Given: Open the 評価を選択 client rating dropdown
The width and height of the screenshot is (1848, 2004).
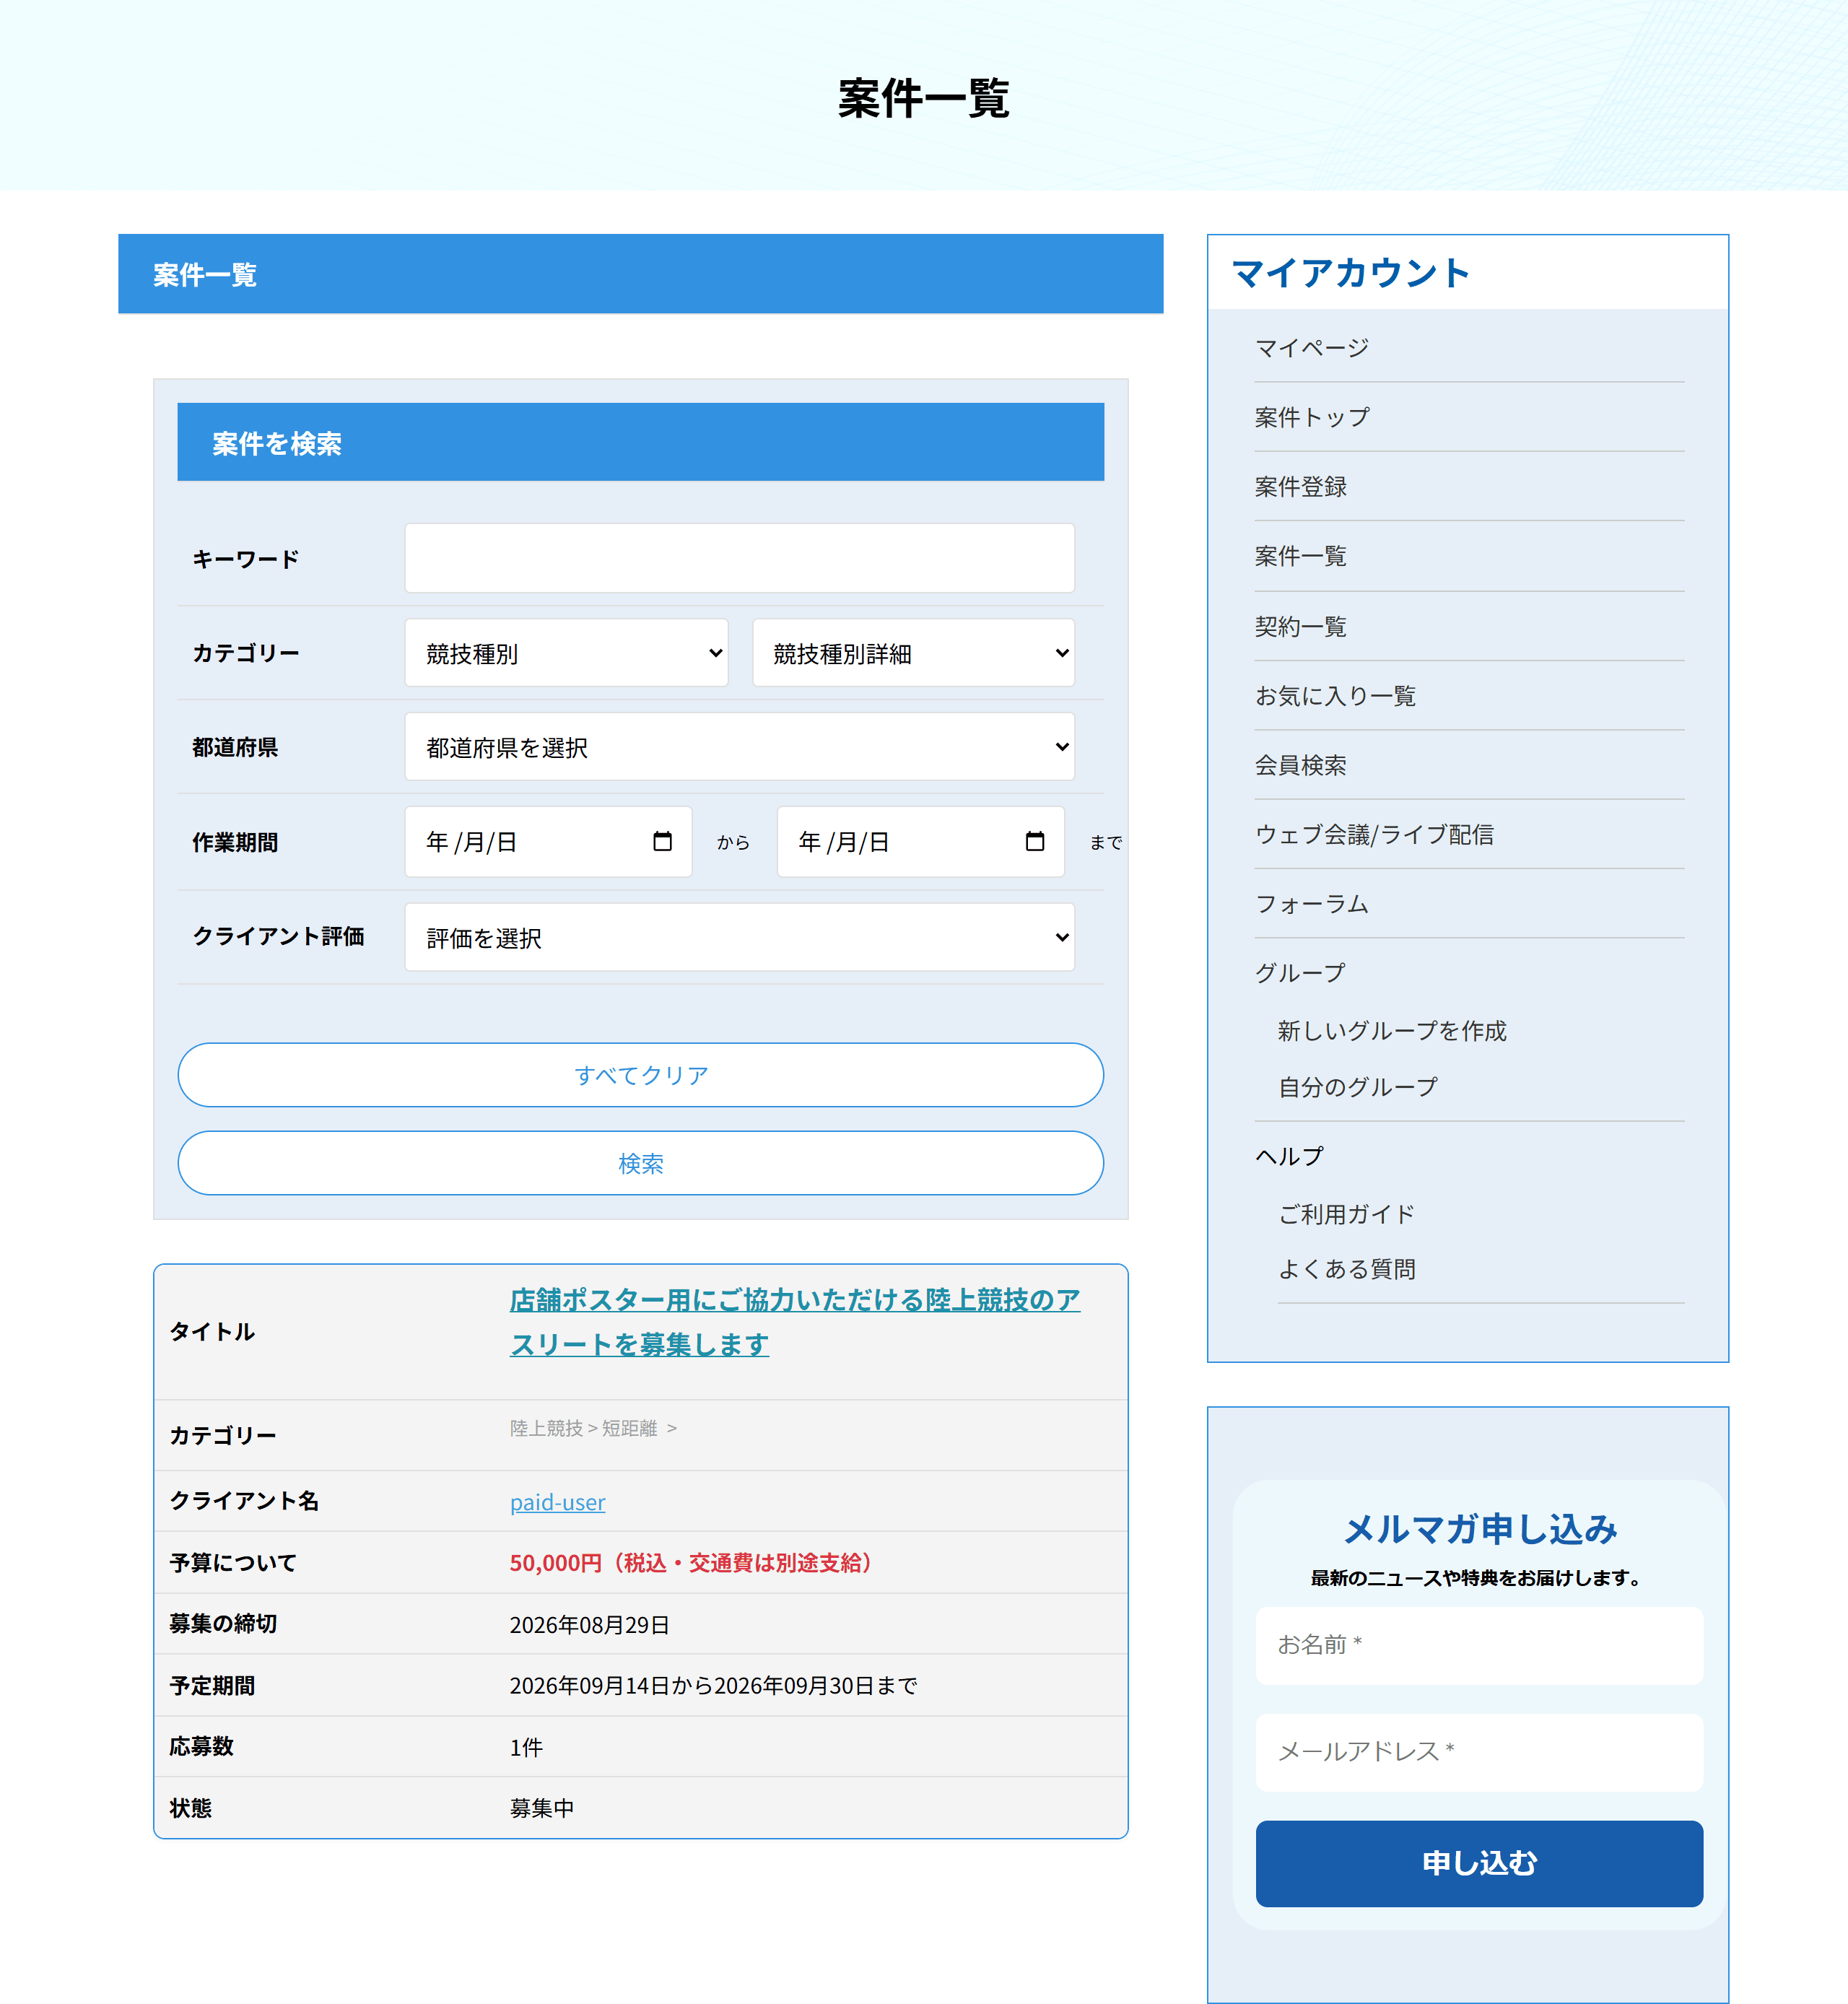Looking at the screenshot, I should [x=739, y=937].
